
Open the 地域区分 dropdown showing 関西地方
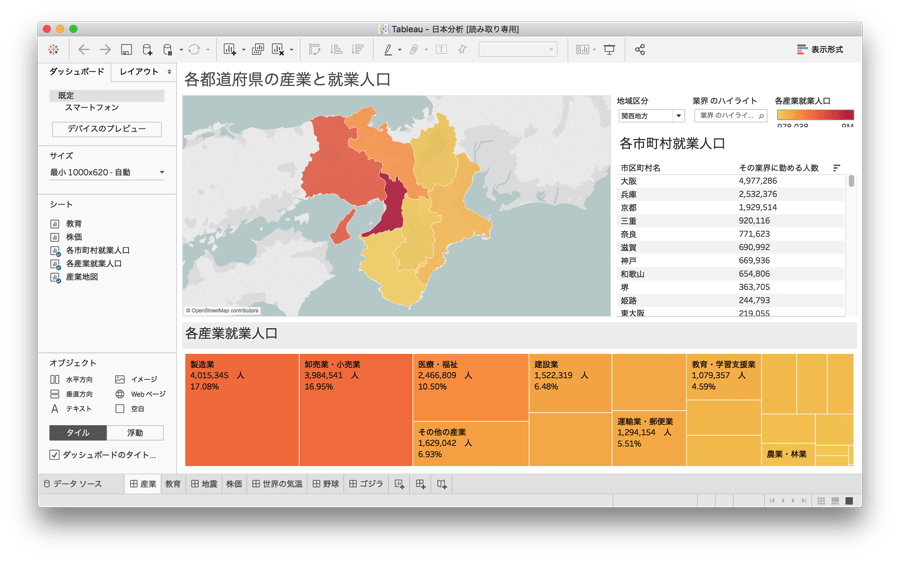650,116
